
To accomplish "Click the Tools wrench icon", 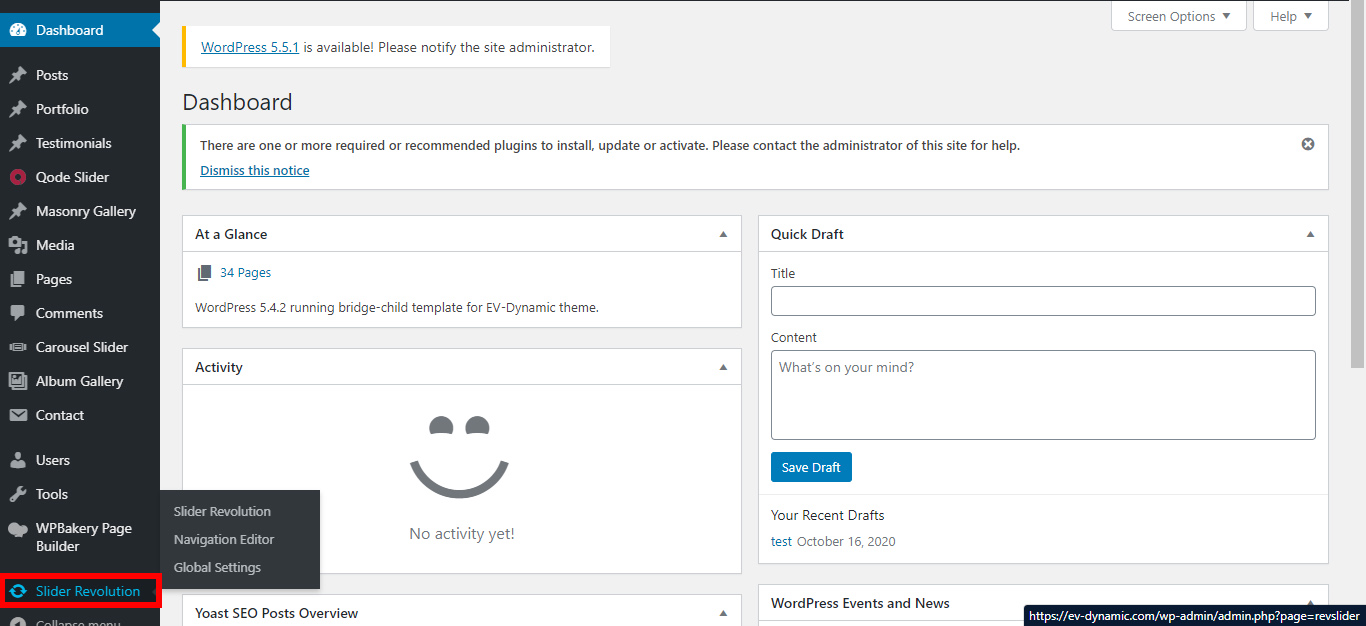I will (x=18, y=494).
